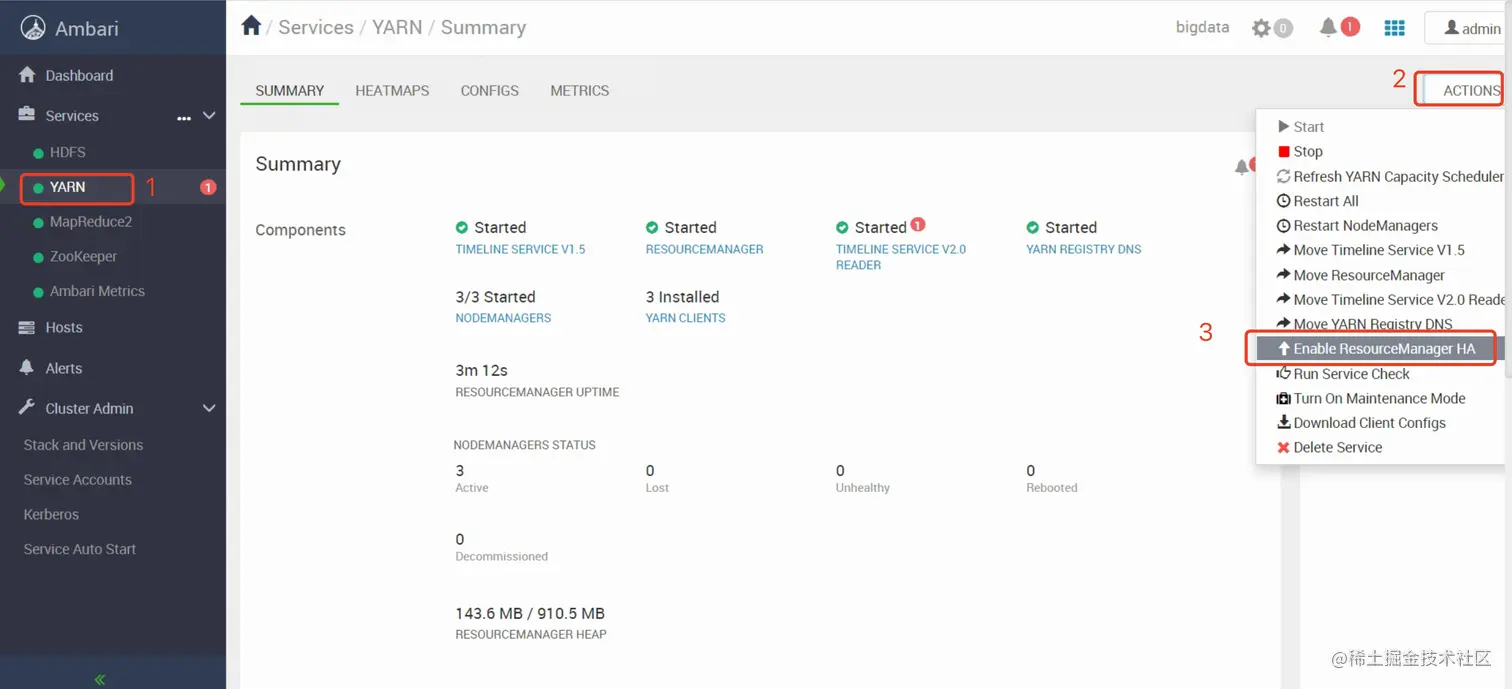Click the ResourceManager started check icon

[x=652, y=227]
